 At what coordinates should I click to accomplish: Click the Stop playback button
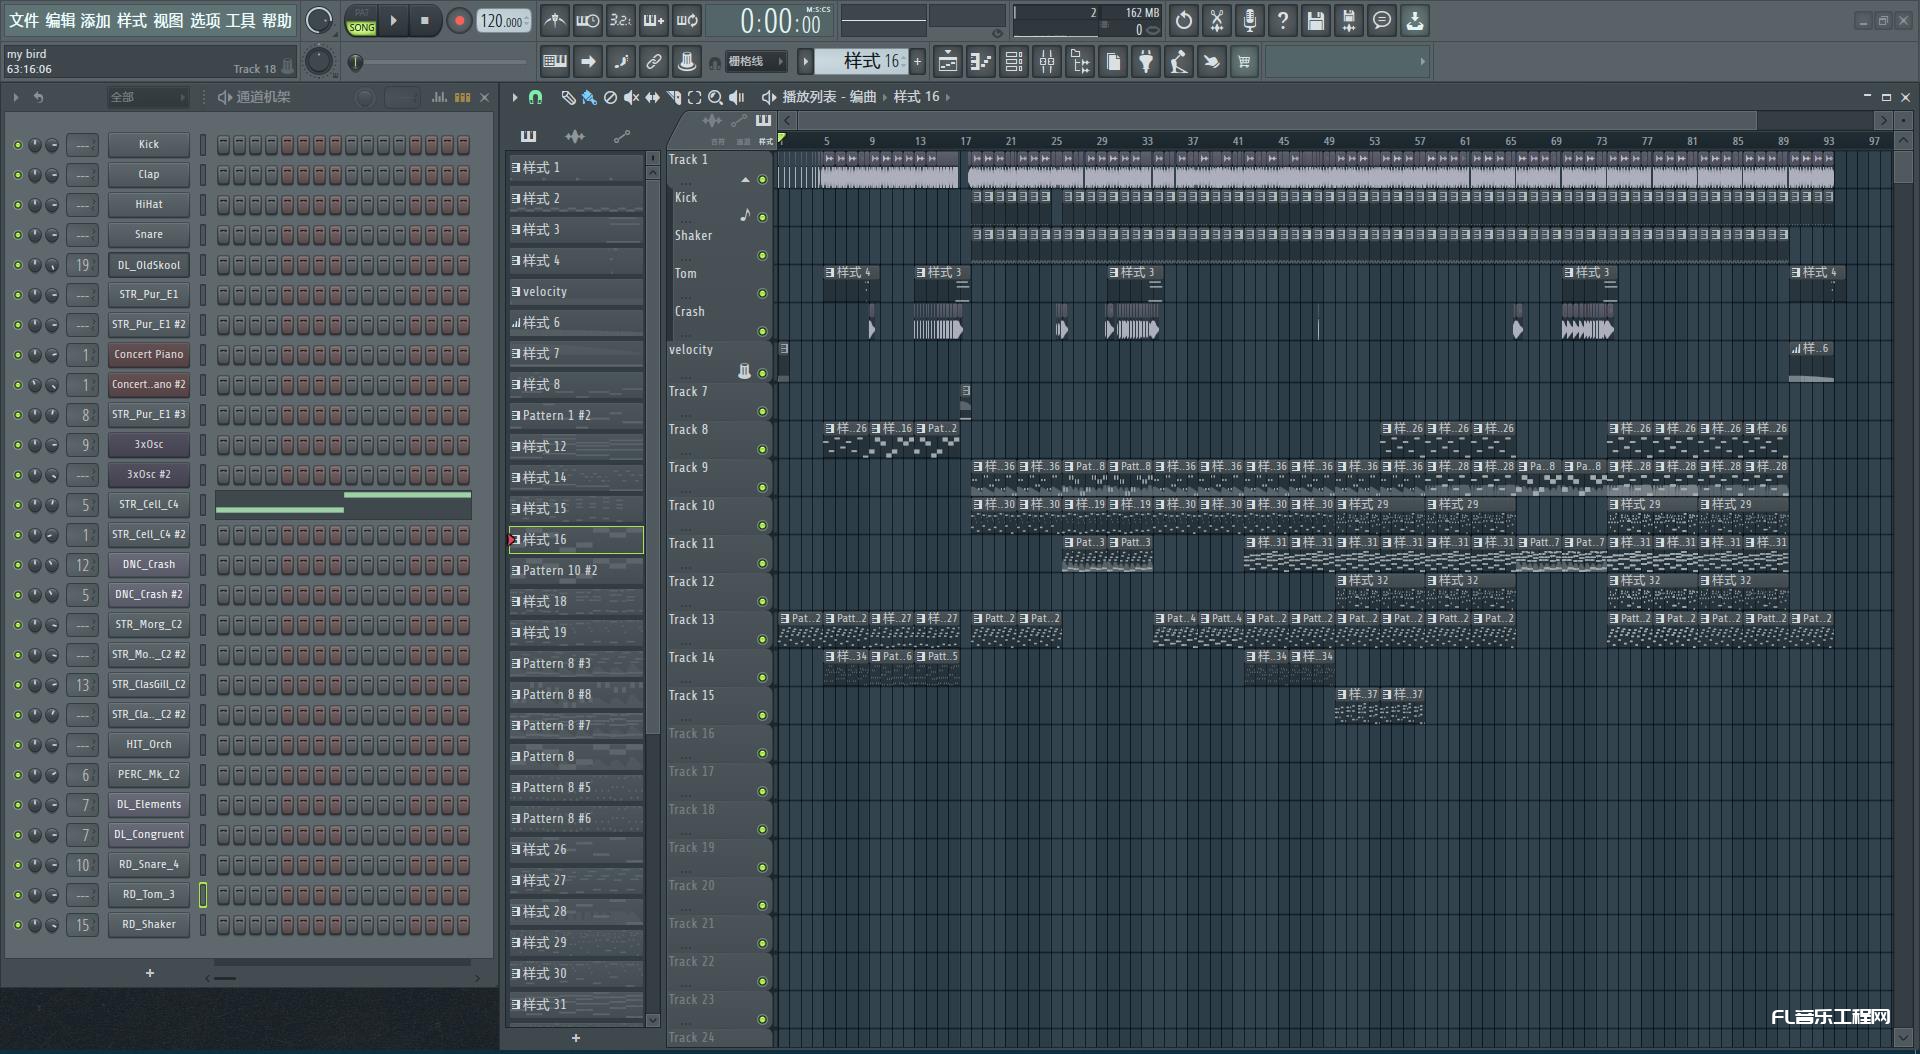[x=425, y=20]
